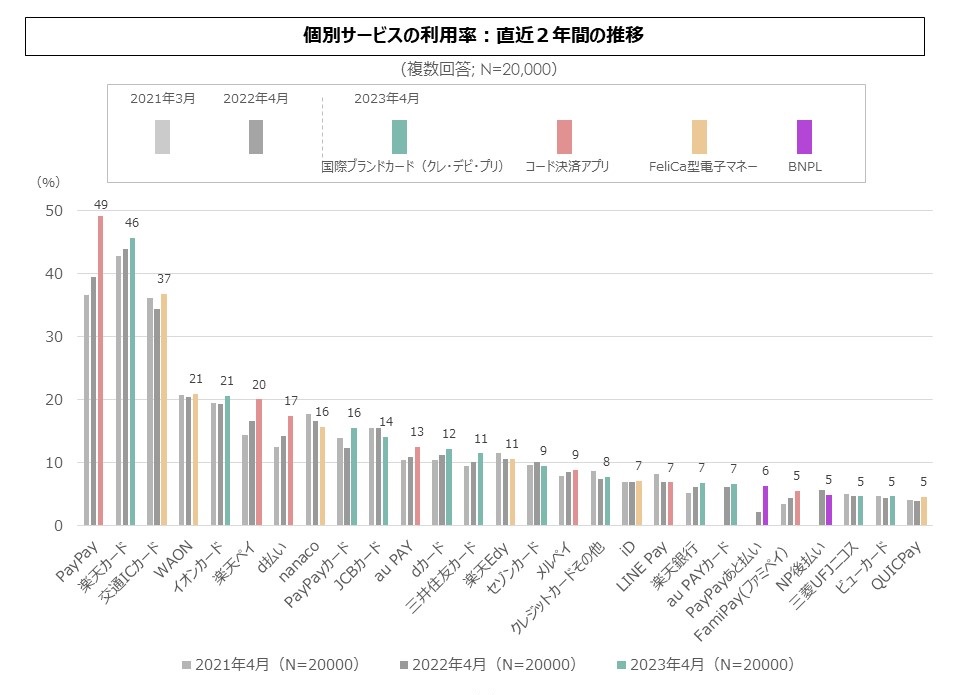960x695 pixels.
Task: Click the teal 国際ブランドカード legend swatch
Action: click(x=400, y=136)
